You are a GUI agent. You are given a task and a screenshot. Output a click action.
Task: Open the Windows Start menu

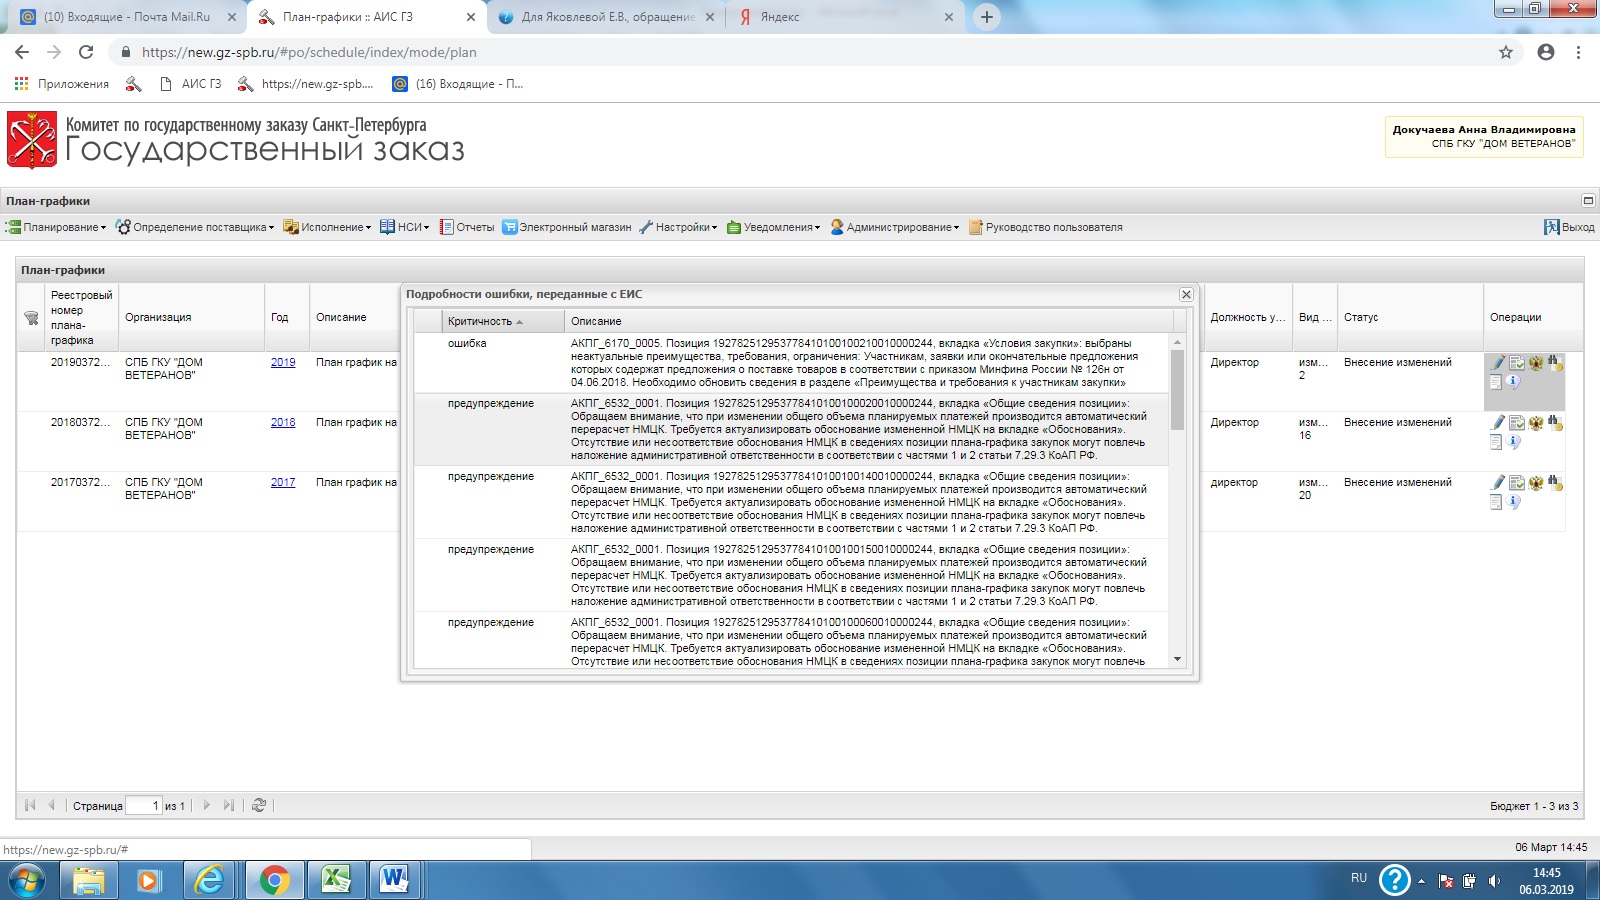point(27,880)
